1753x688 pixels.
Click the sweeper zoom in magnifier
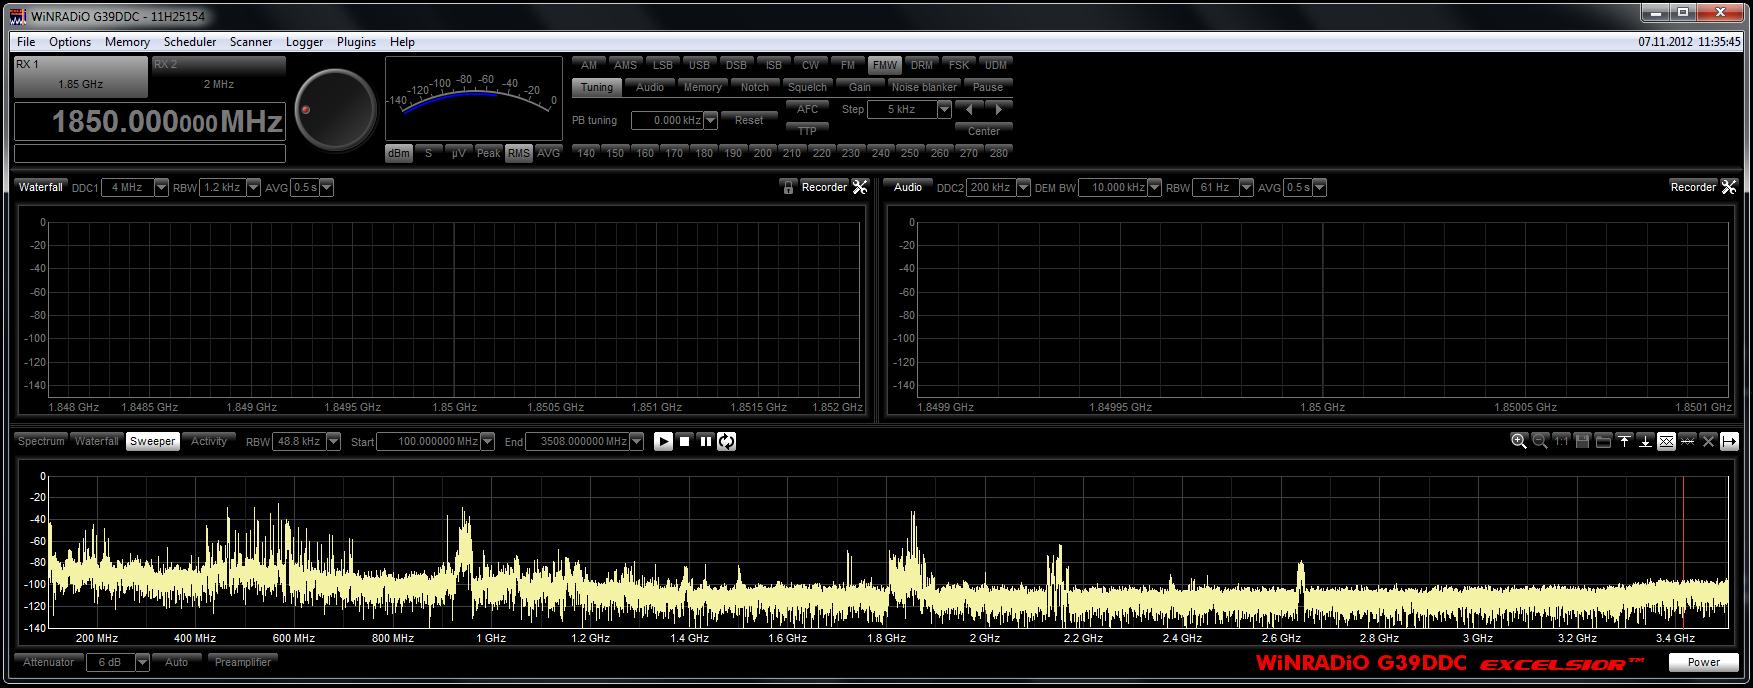pyautogui.click(x=1519, y=441)
